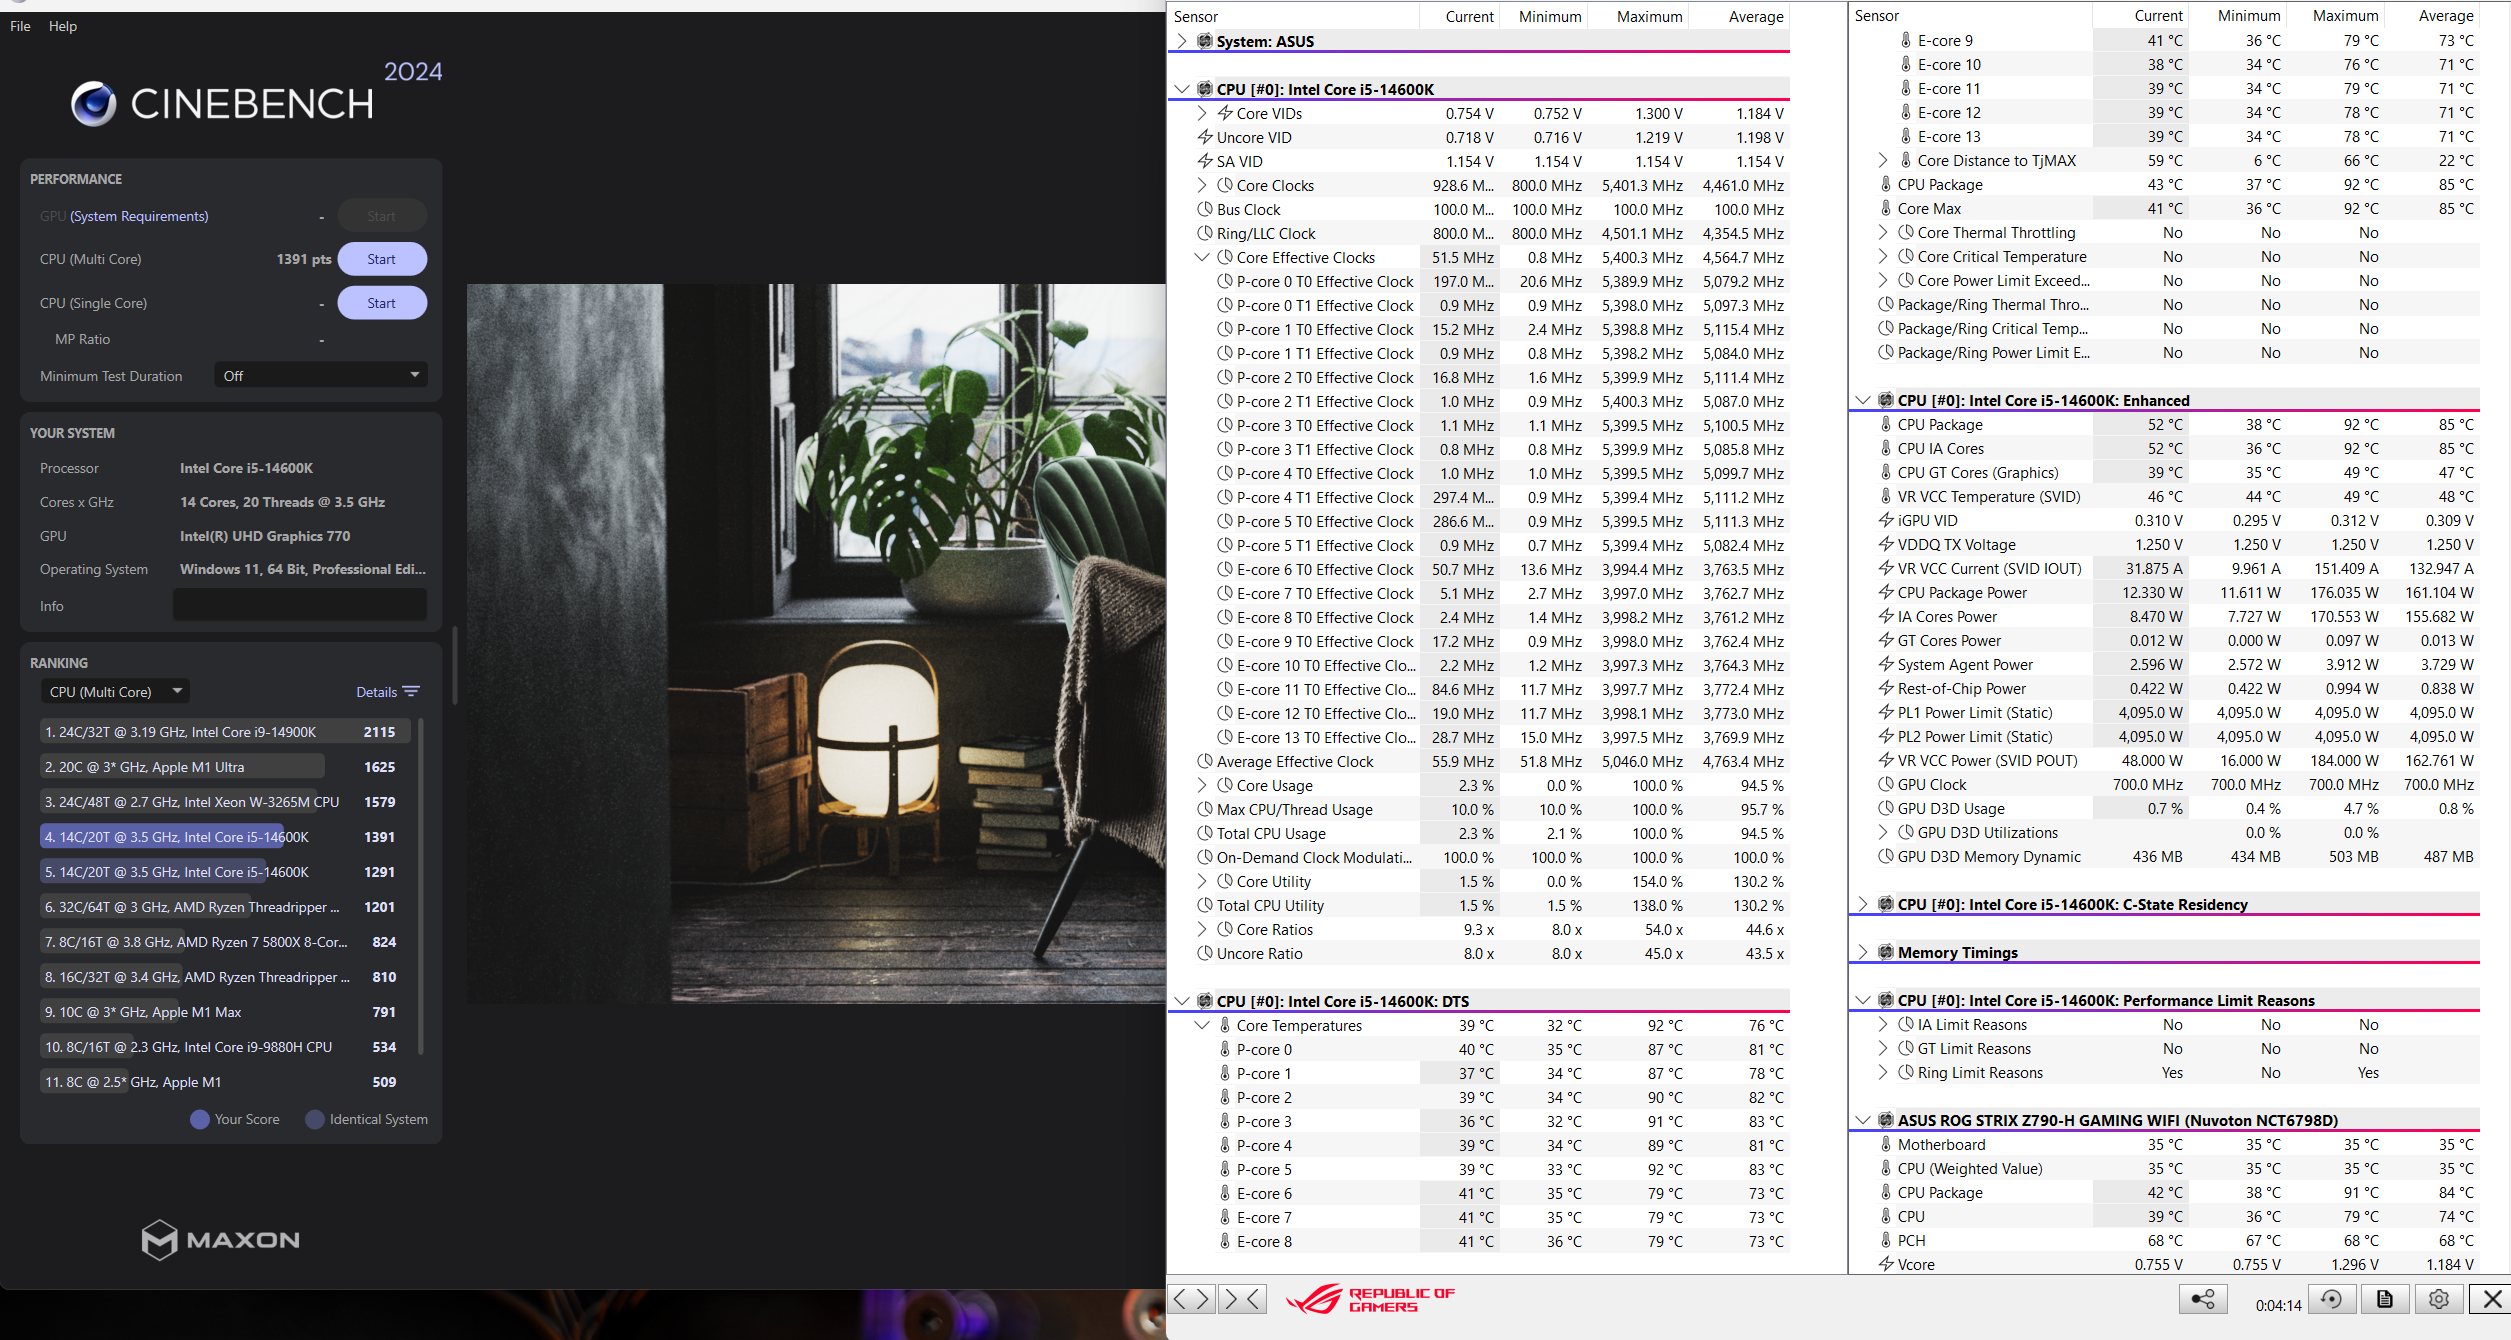Click the thermometer icon beside Motherboard sensor
The width and height of the screenshot is (2511, 1340).
1886,1144
